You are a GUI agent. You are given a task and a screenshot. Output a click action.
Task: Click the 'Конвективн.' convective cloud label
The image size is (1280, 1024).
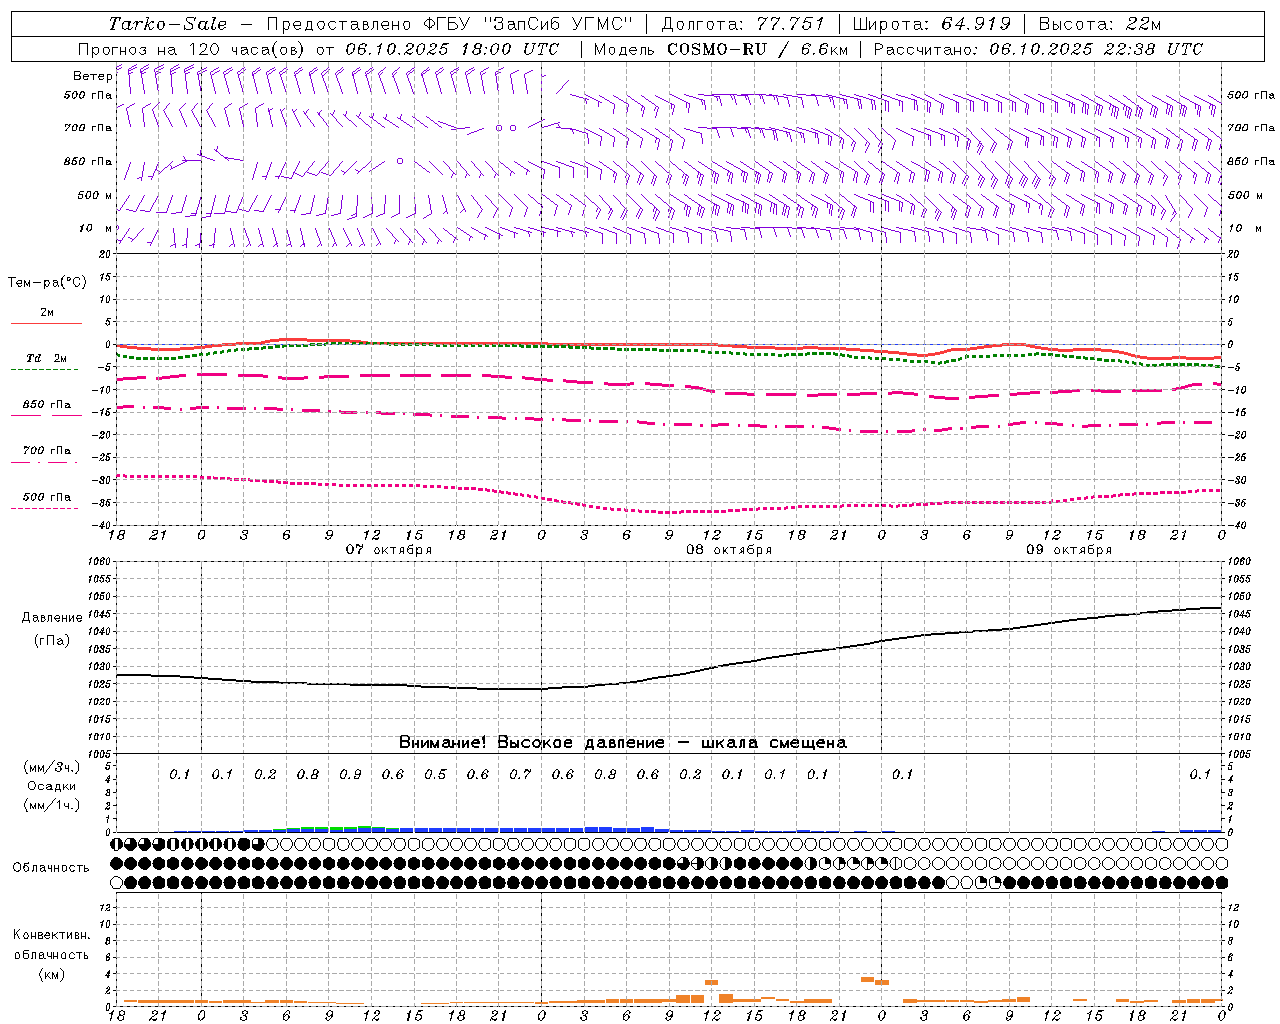pos(52,935)
